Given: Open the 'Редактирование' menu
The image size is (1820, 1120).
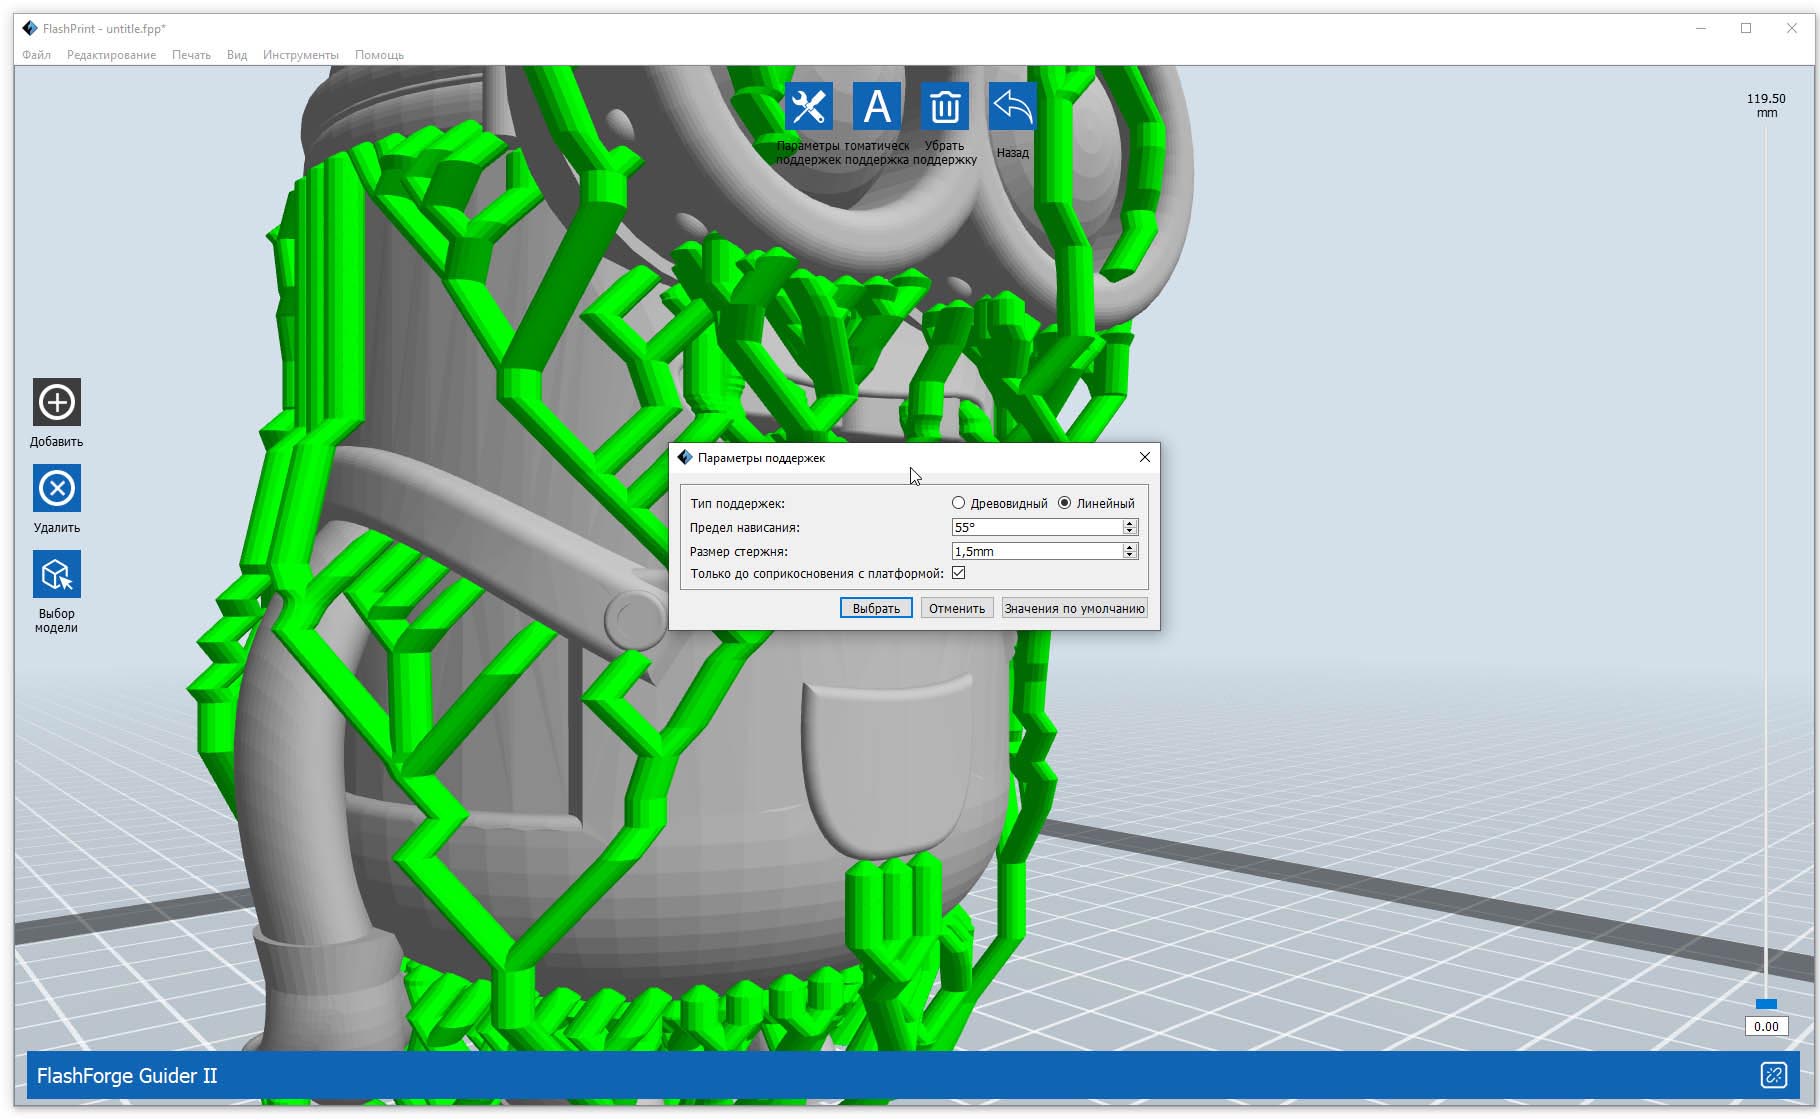Looking at the screenshot, I should point(111,55).
